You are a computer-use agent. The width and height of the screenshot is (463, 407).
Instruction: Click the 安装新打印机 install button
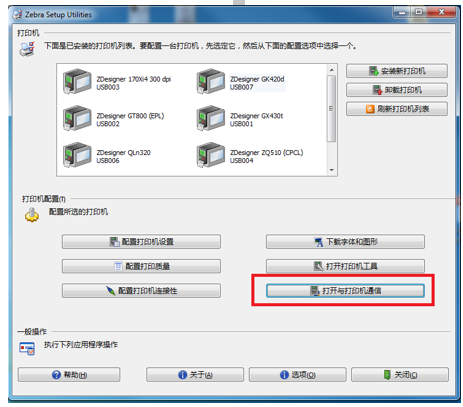pos(397,71)
